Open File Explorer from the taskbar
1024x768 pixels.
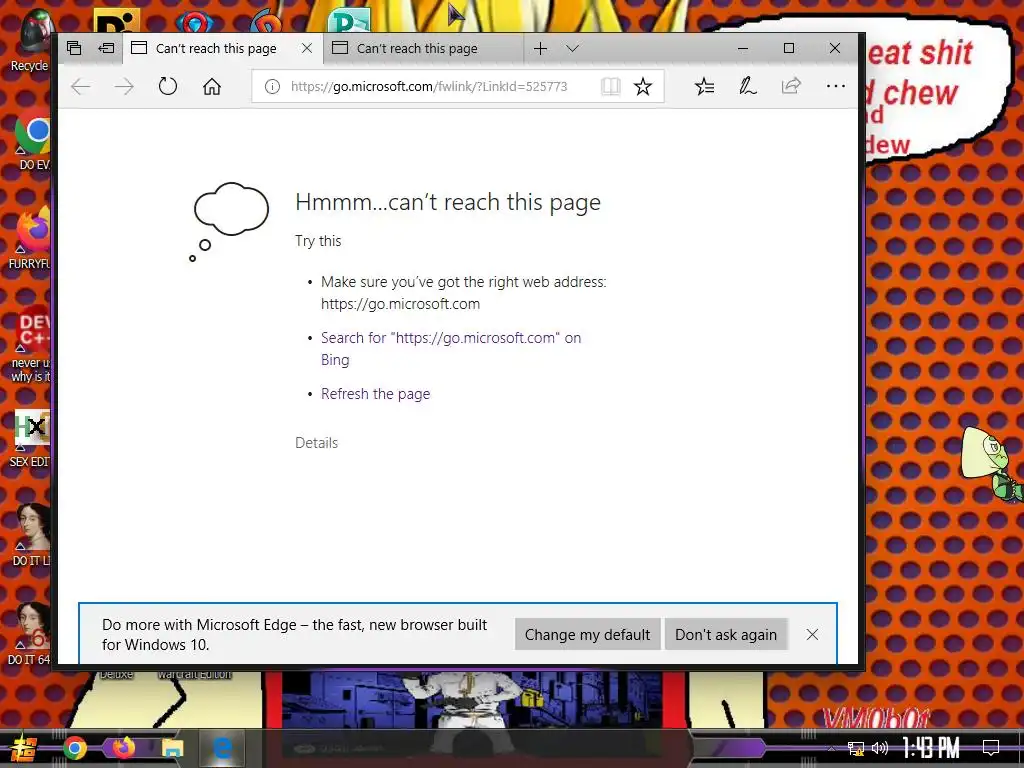coord(172,748)
